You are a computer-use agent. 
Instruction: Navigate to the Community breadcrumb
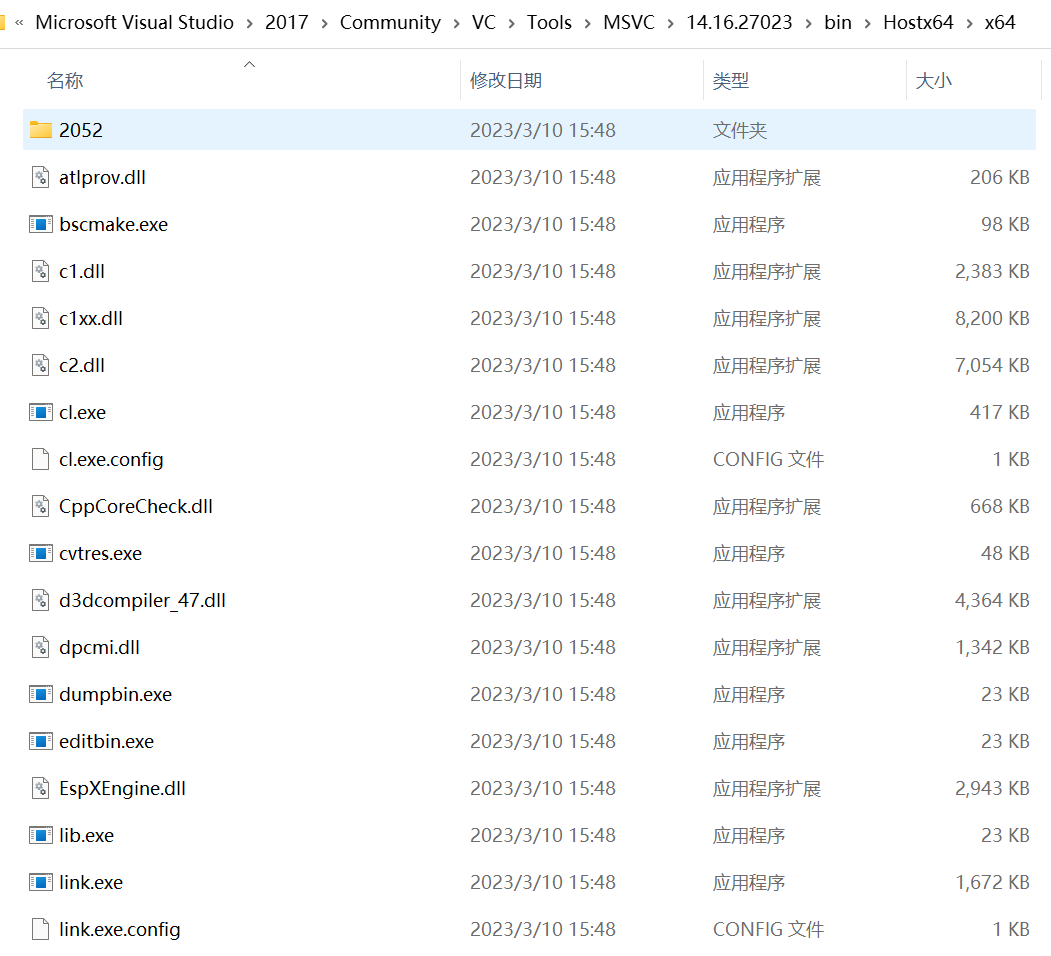pos(390,22)
